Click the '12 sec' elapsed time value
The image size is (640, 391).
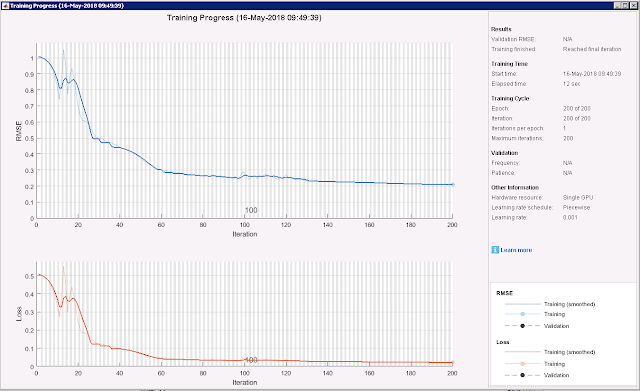click(571, 84)
